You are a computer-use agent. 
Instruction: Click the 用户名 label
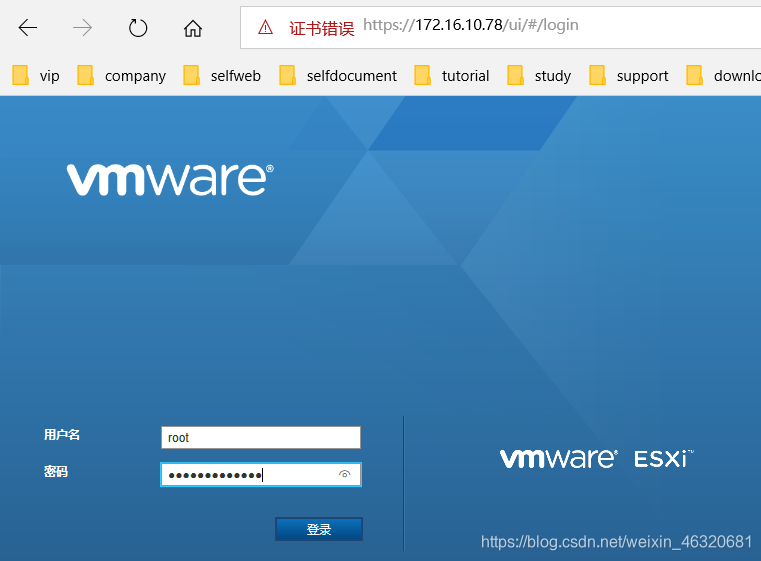[x=62, y=434]
